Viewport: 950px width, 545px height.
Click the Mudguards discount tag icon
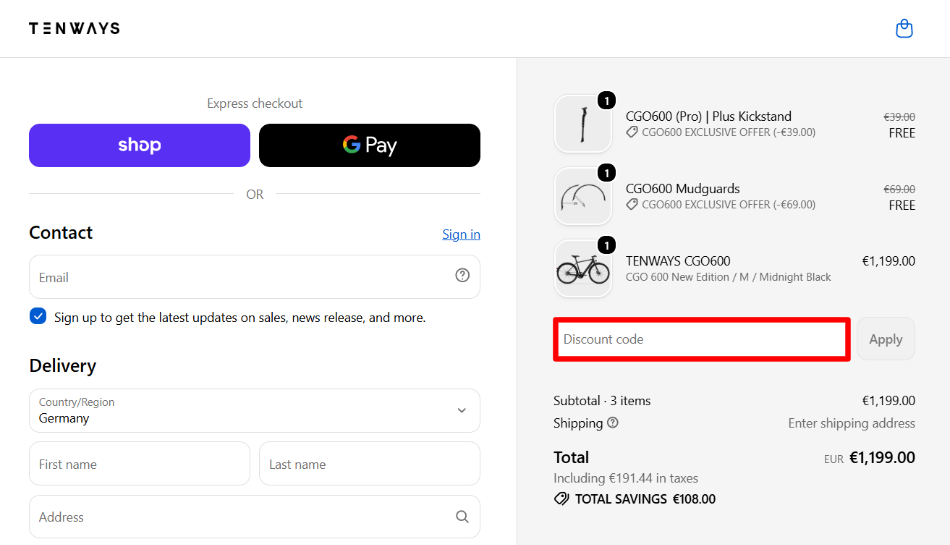632,205
